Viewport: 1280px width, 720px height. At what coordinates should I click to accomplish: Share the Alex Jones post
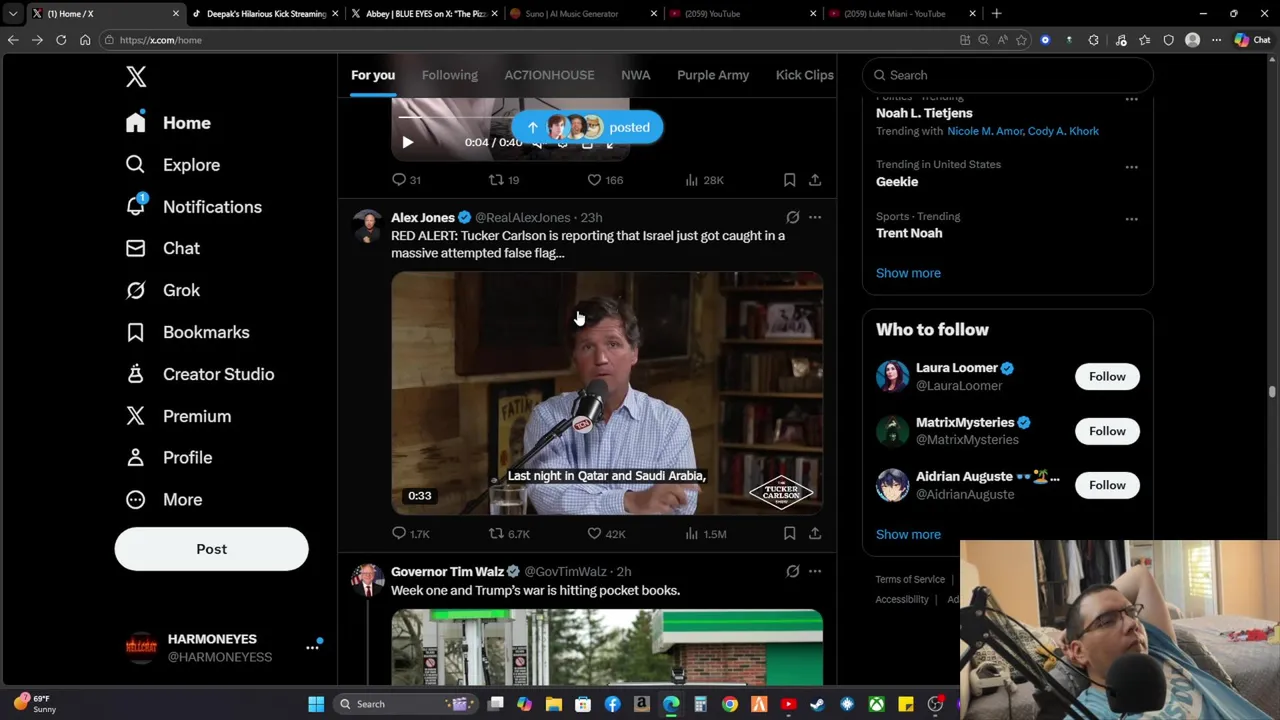click(815, 534)
